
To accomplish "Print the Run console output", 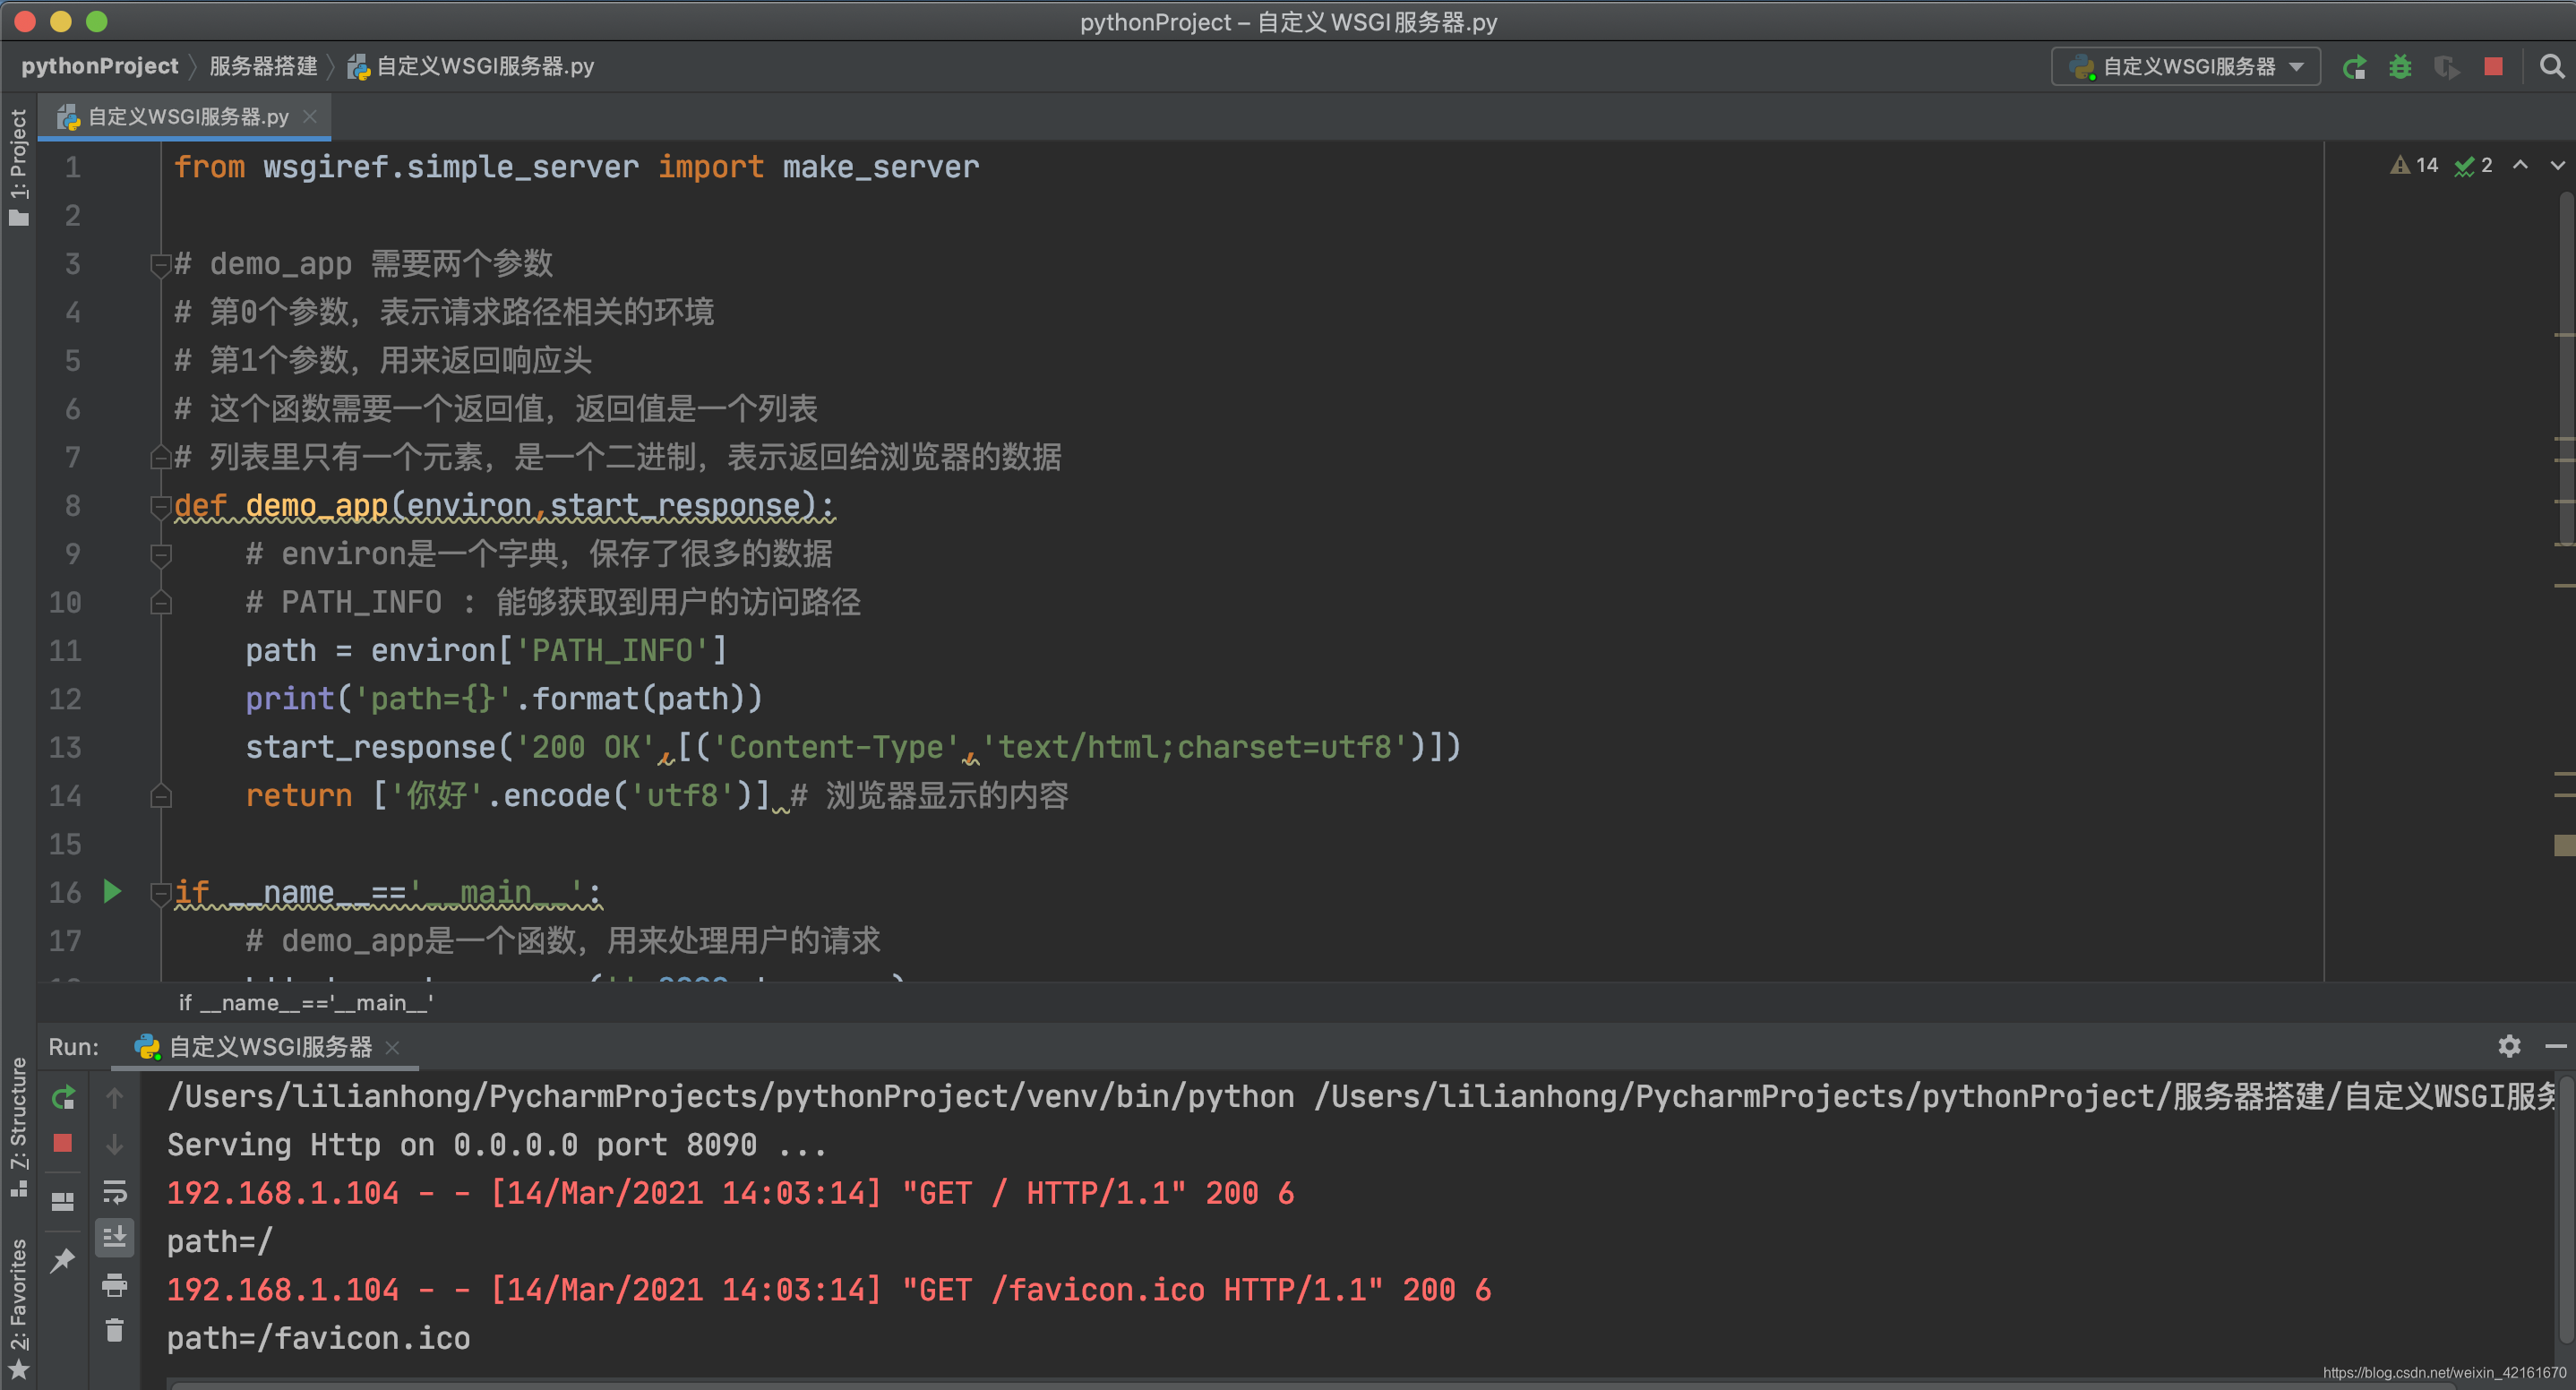I will (x=115, y=1285).
